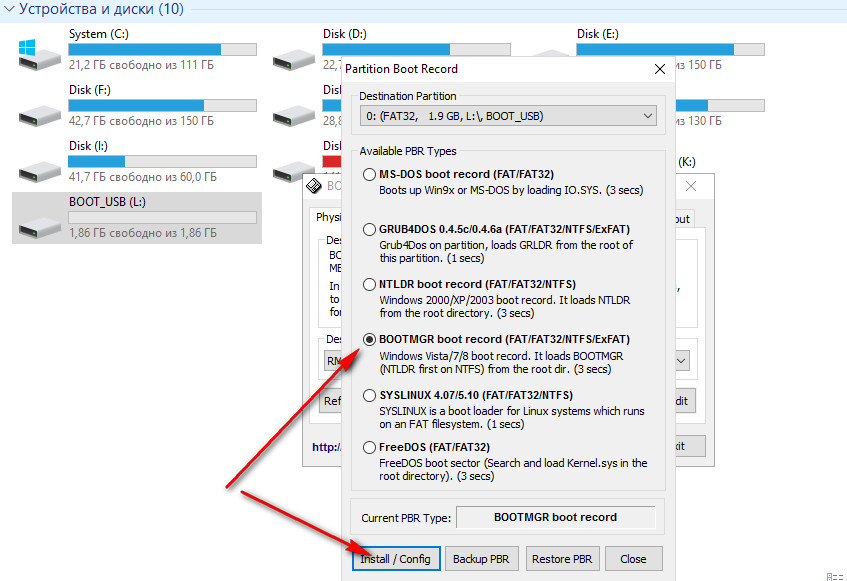This screenshot has width=847, height=581.
Task: Select the NTLDR boot record option
Action: (x=370, y=284)
